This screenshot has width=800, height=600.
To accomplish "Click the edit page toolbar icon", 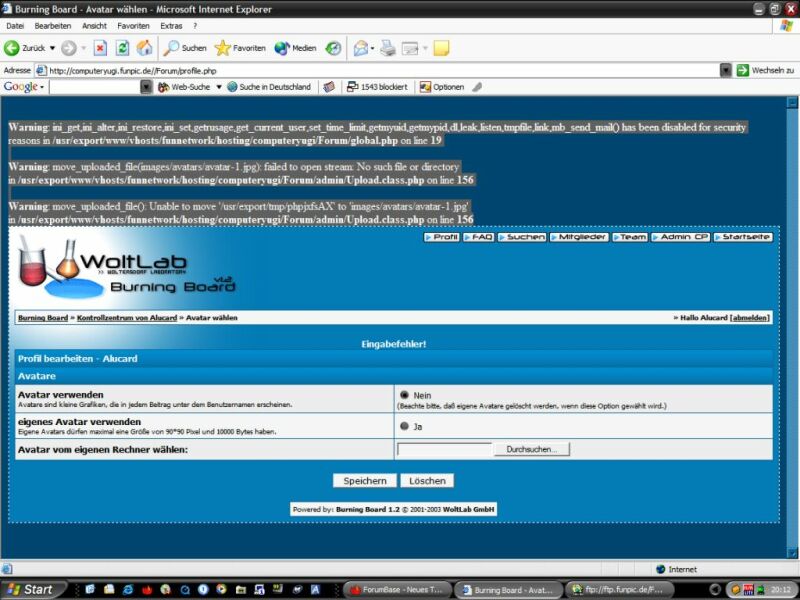I will 410,48.
